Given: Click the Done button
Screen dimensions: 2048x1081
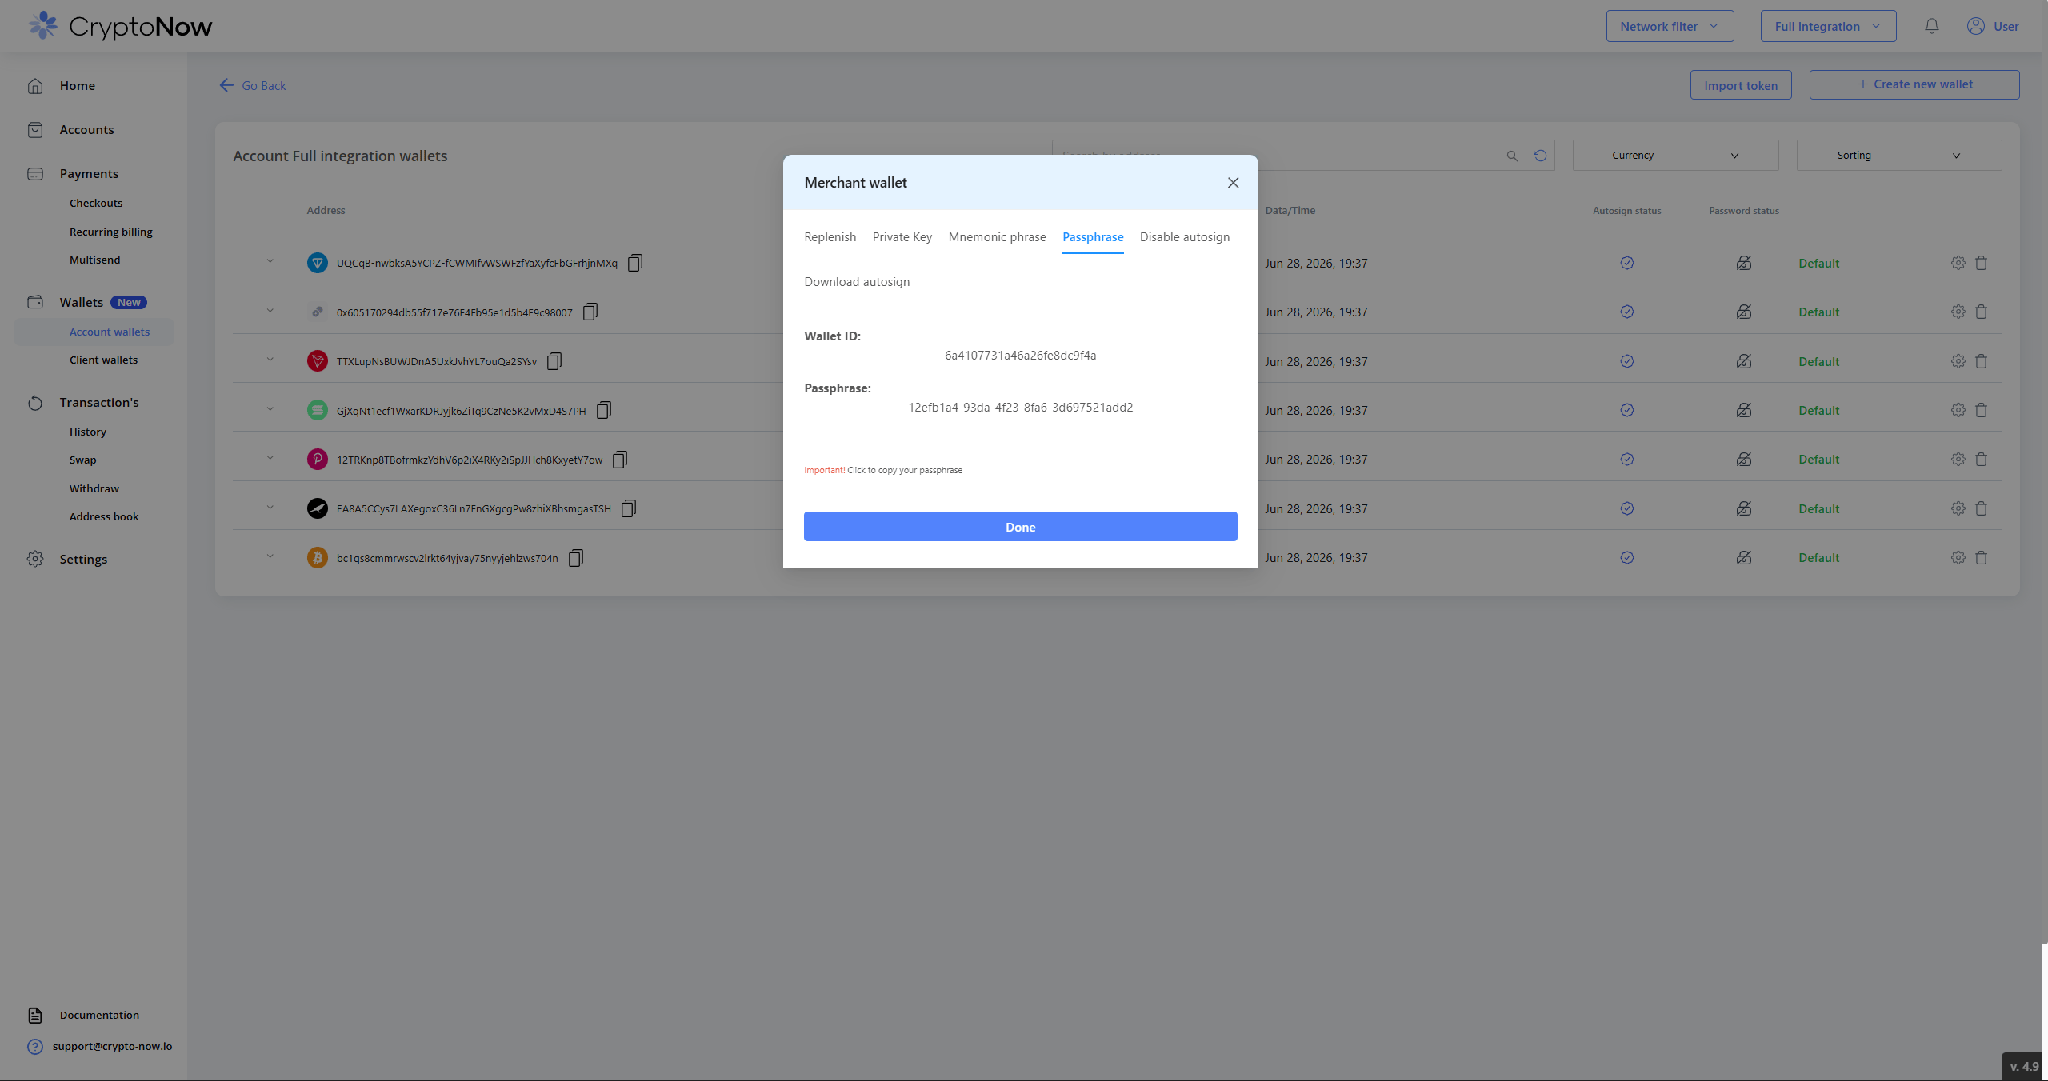Looking at the screenshot, I should tap(1021, 527).
